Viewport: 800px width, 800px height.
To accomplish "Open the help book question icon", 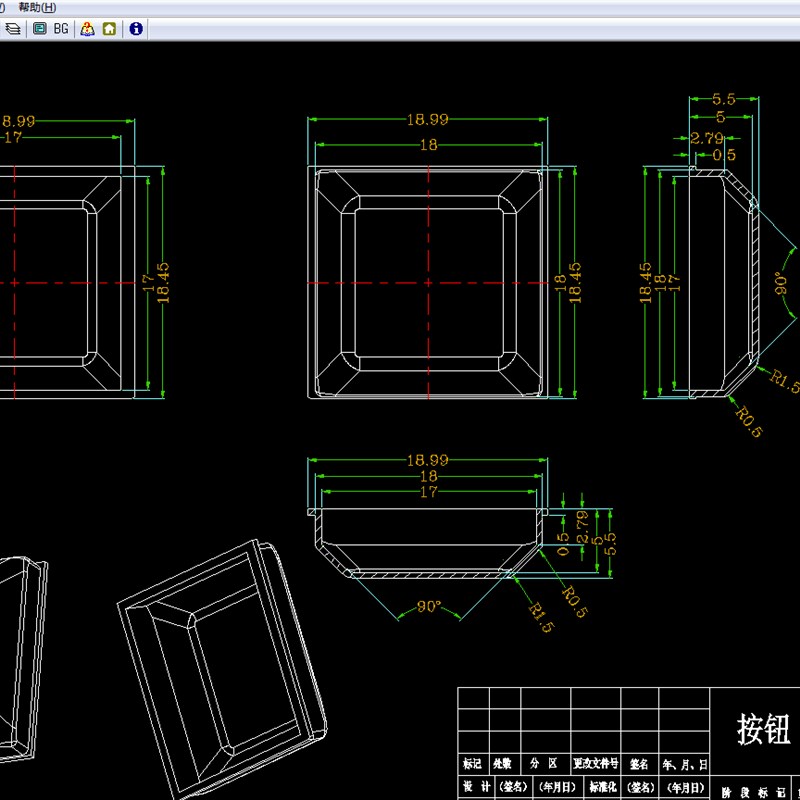I will pos(87,29).
